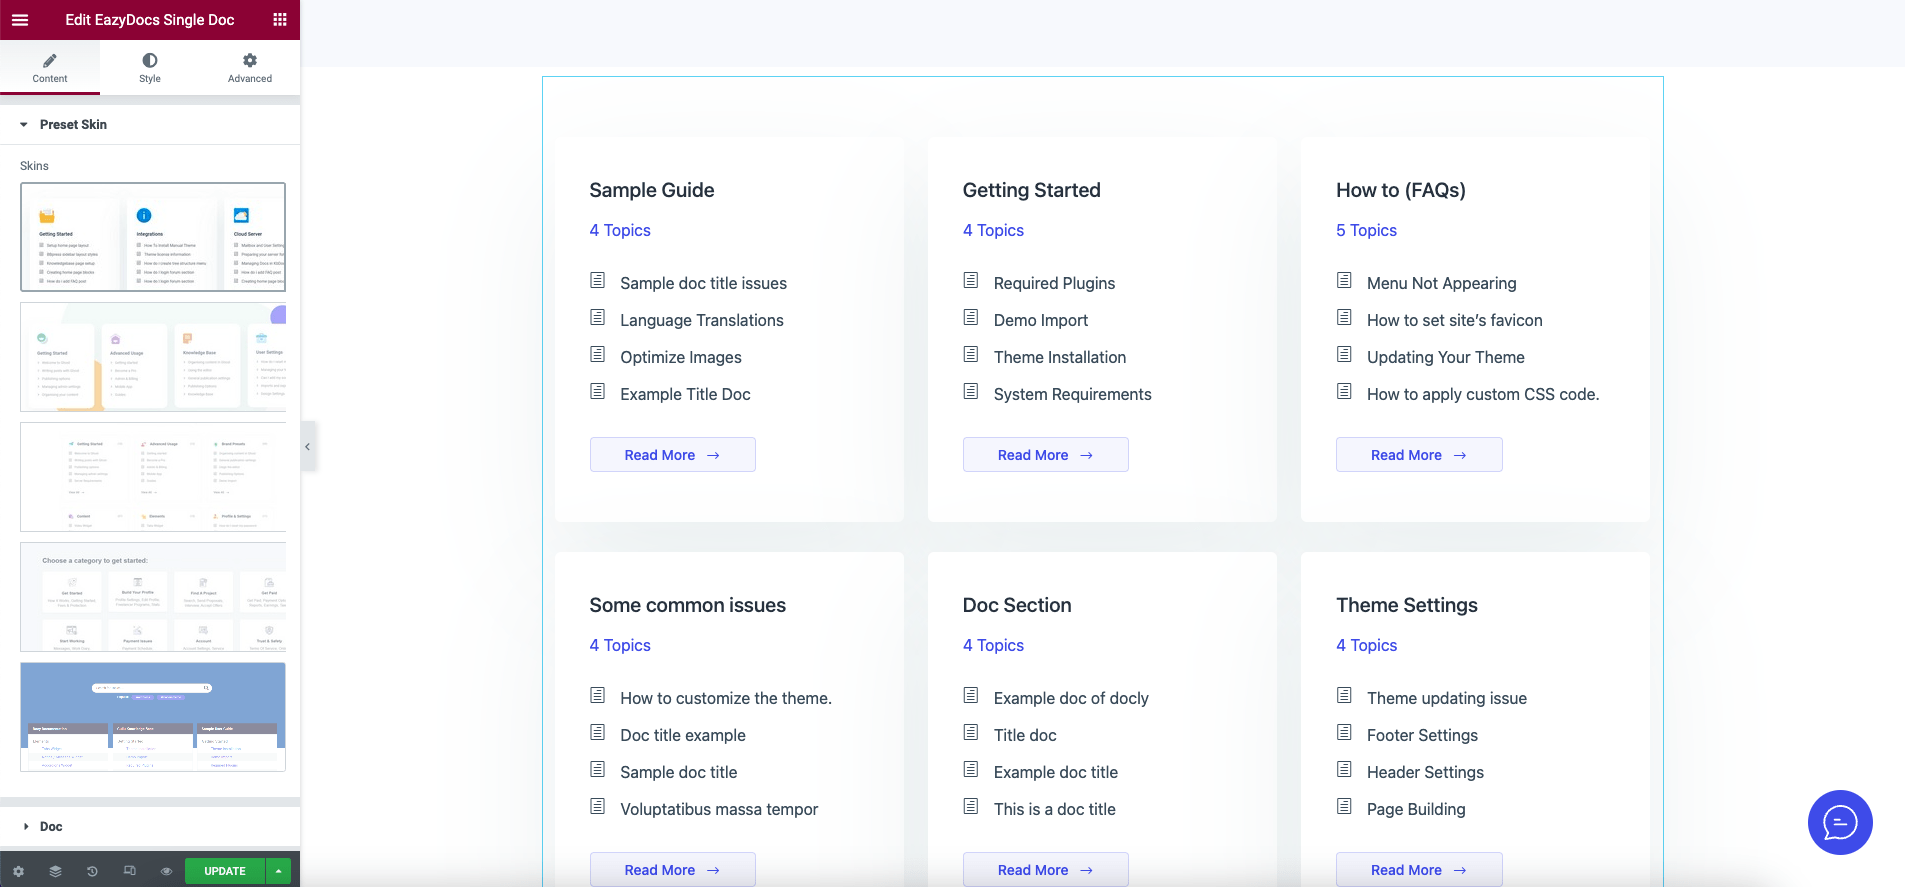This screenshot has width=1905, height=887.
Task: Click document icon beside 'Title doc'
Action: [x=970, y=732]
